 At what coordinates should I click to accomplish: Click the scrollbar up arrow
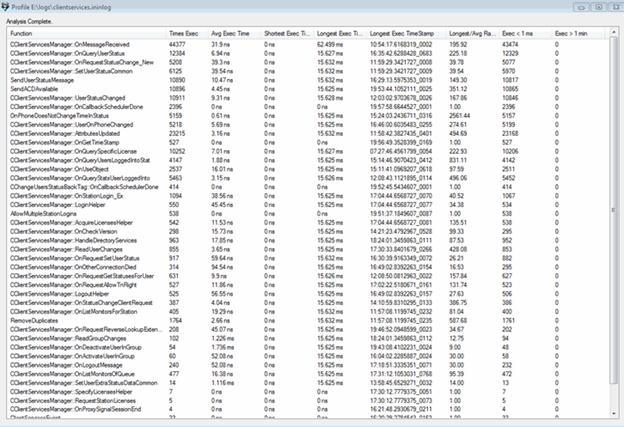(x=613, y=33)
